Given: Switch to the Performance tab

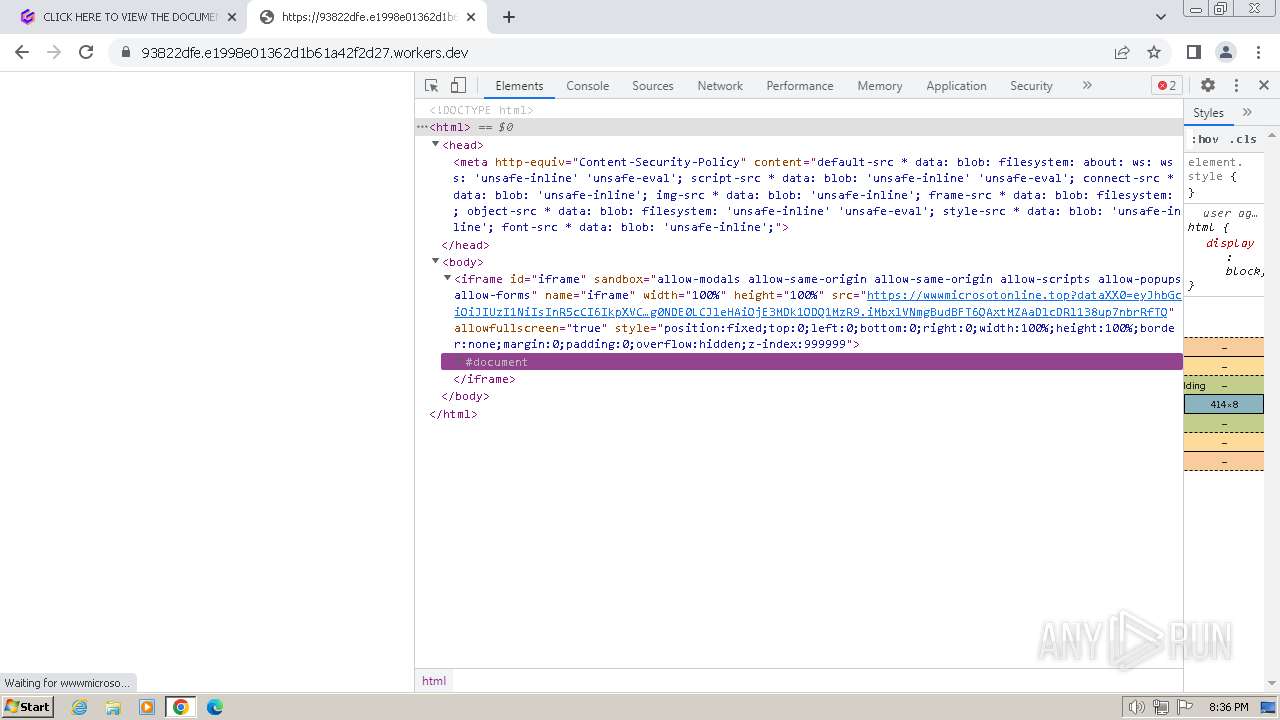Looking at the screenshot, I should (799, 86).
